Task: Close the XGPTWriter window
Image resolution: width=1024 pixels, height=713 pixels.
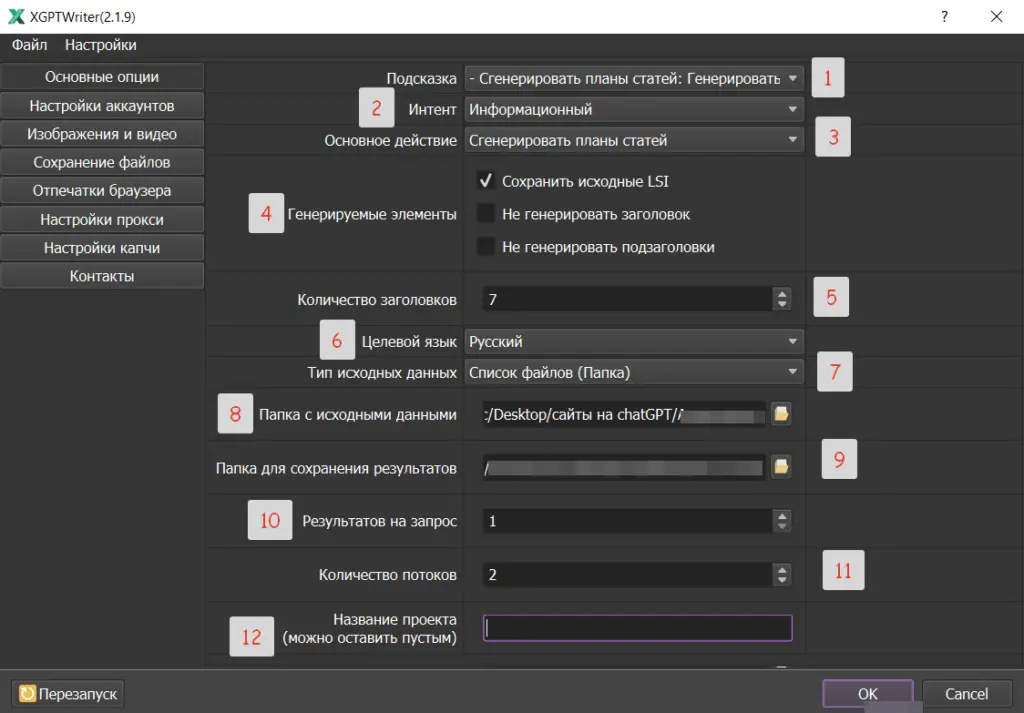Action: click(x=997, y=16)
